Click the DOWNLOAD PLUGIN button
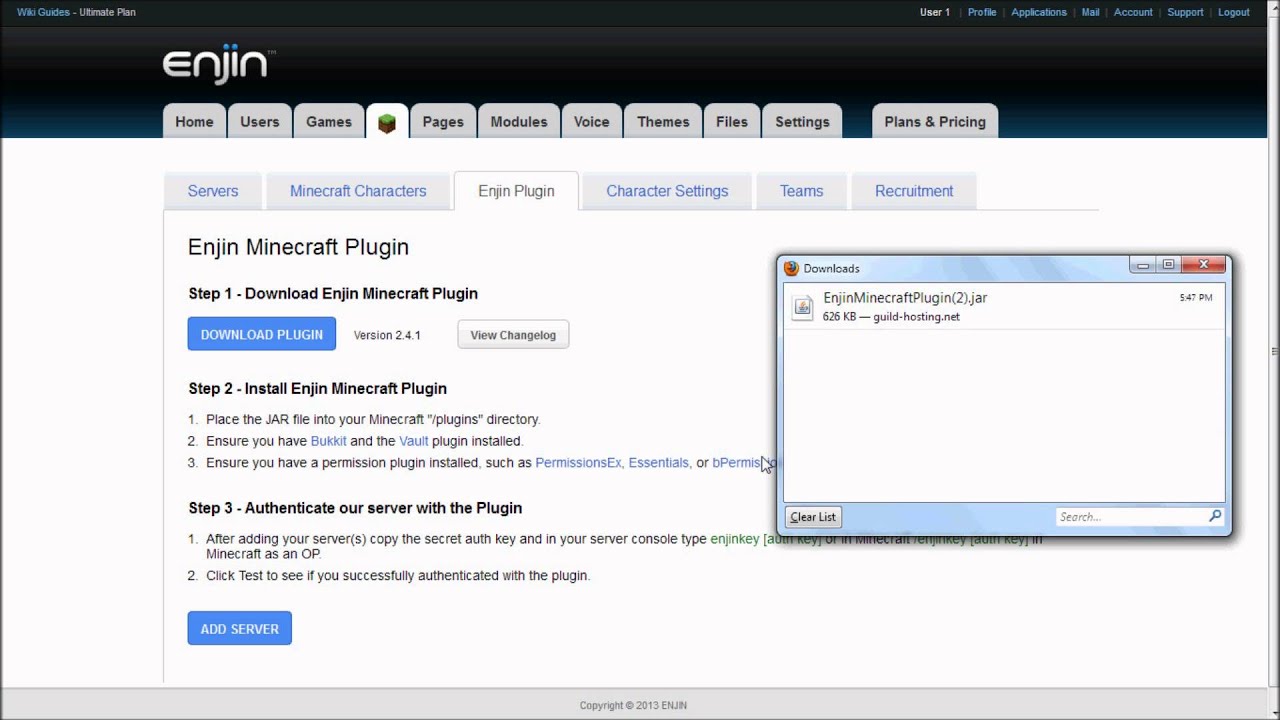 click(262, 334)
